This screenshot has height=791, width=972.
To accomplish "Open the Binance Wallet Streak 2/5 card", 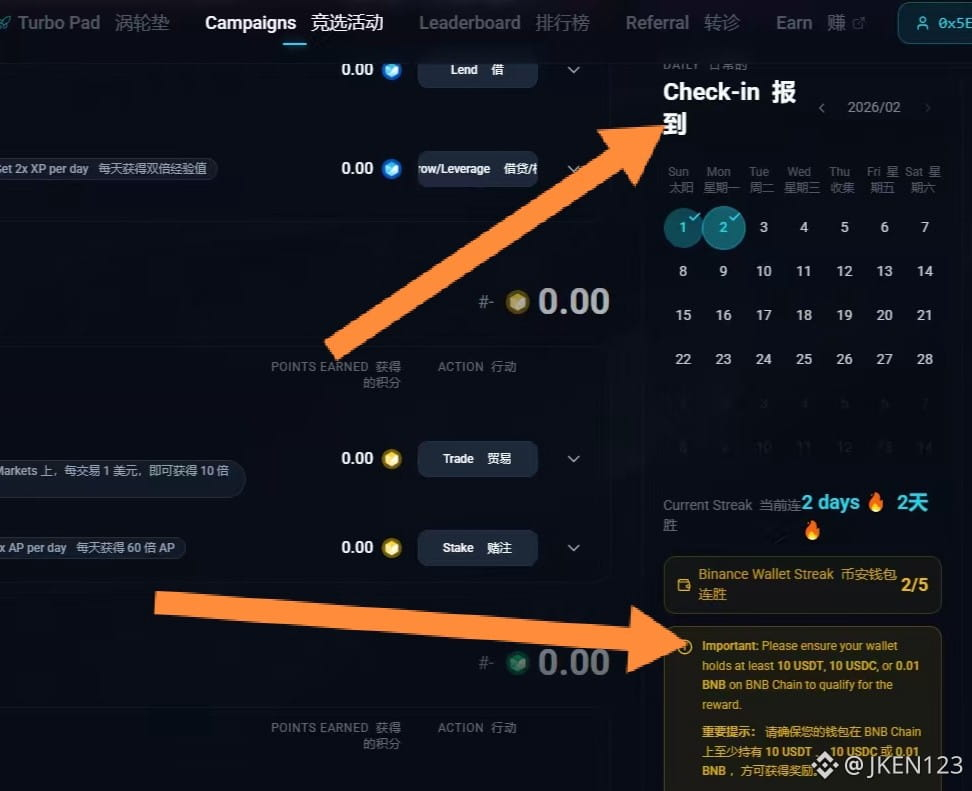I will (802, 585).
